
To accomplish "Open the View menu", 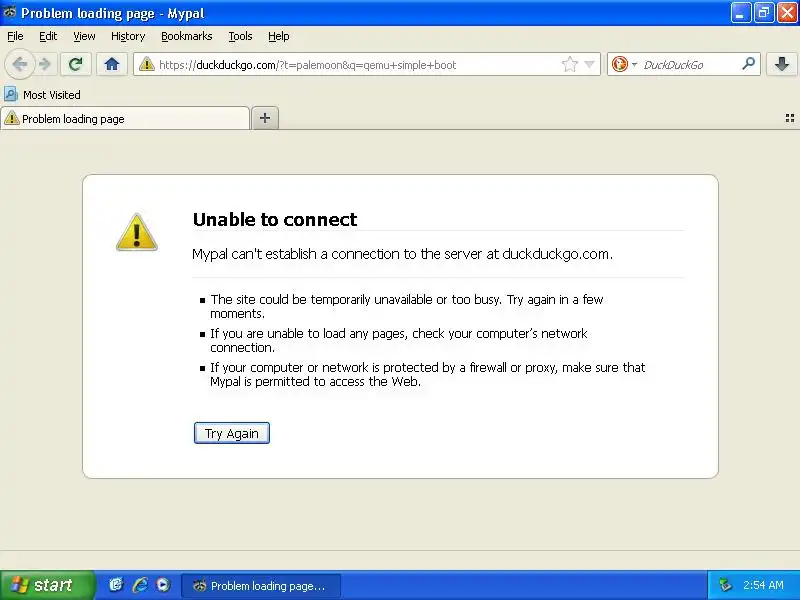I will 84,36.
